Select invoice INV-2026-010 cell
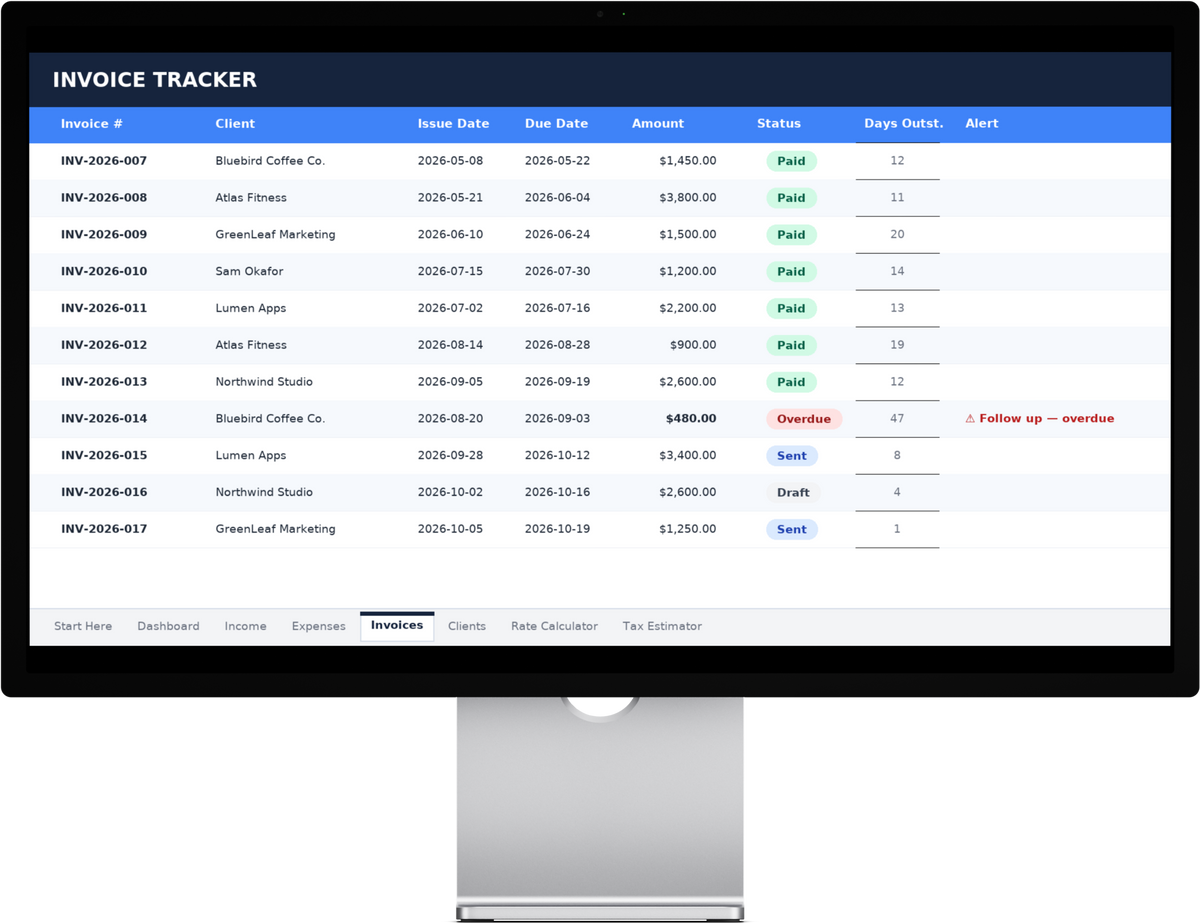The image size is (1200, 923). click(103, 271)
